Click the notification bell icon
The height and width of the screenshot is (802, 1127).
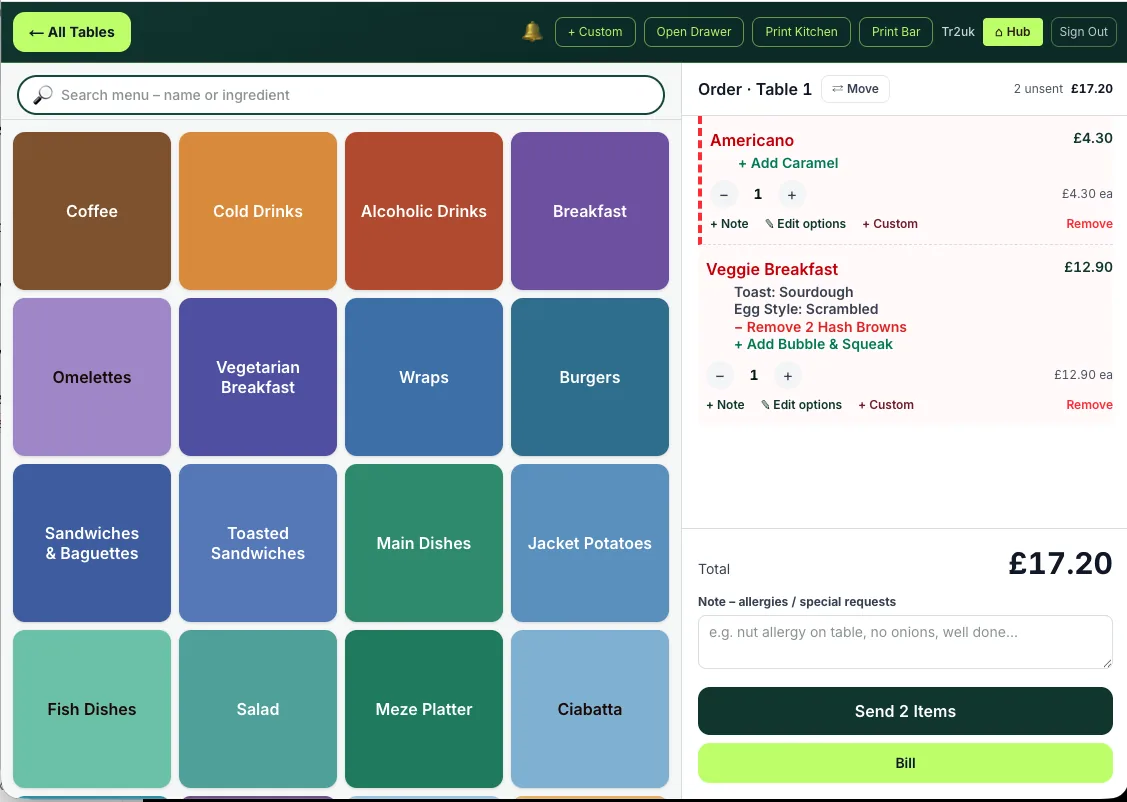(532, 32)
